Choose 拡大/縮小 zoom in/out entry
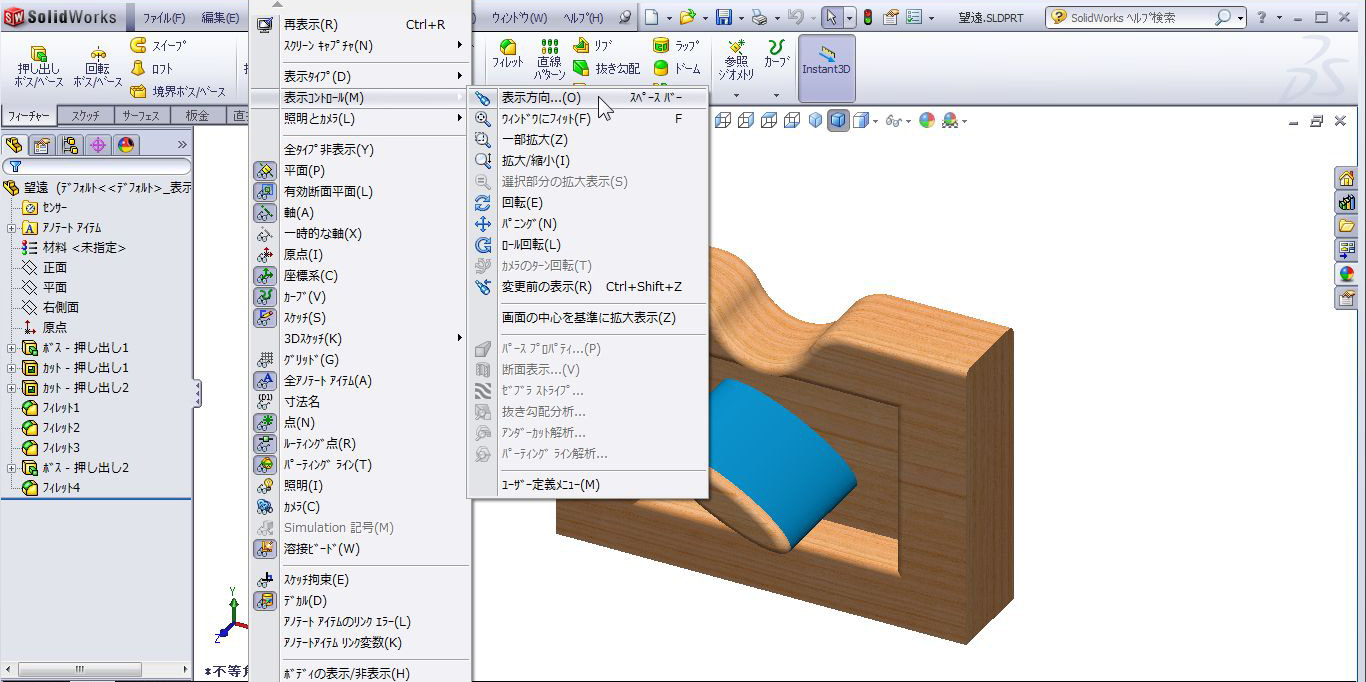Viewport: 1366px width, 682px height. [x=588, y=161]
